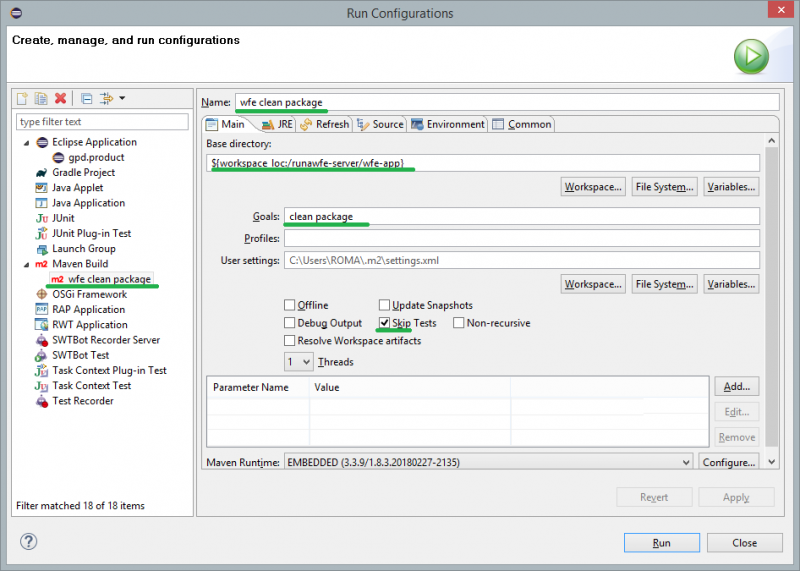Click the Parameter Name column header
The height and width of the screenshot is (571, 800).
pyautogui.click(x=258, y=387)
